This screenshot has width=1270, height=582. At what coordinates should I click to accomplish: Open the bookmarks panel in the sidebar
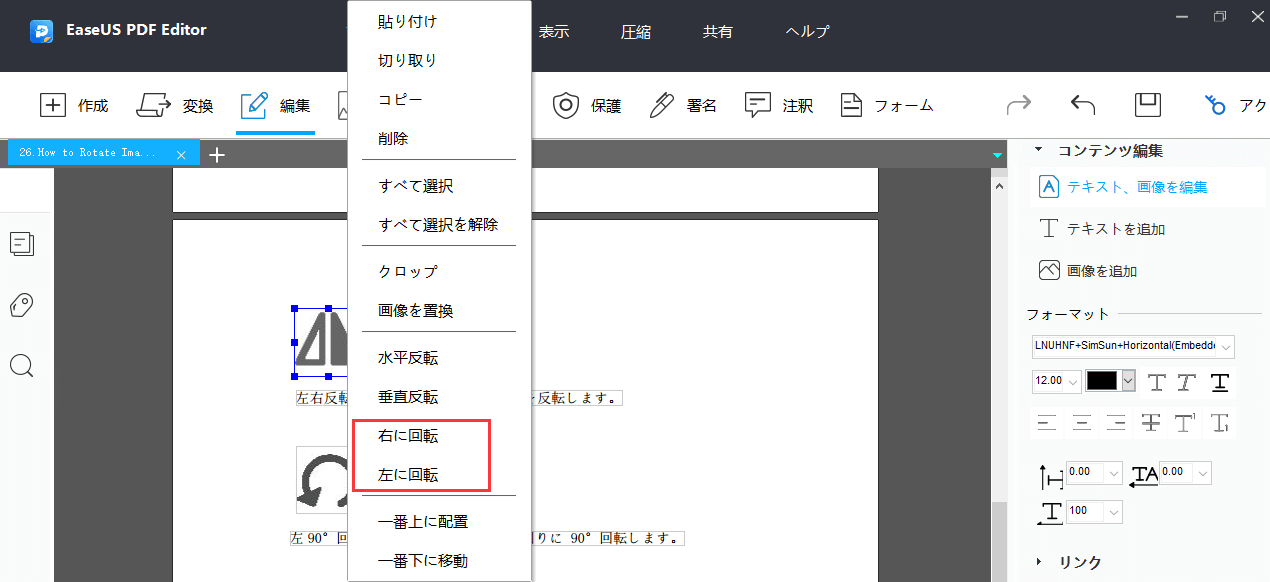pos(22,305)
